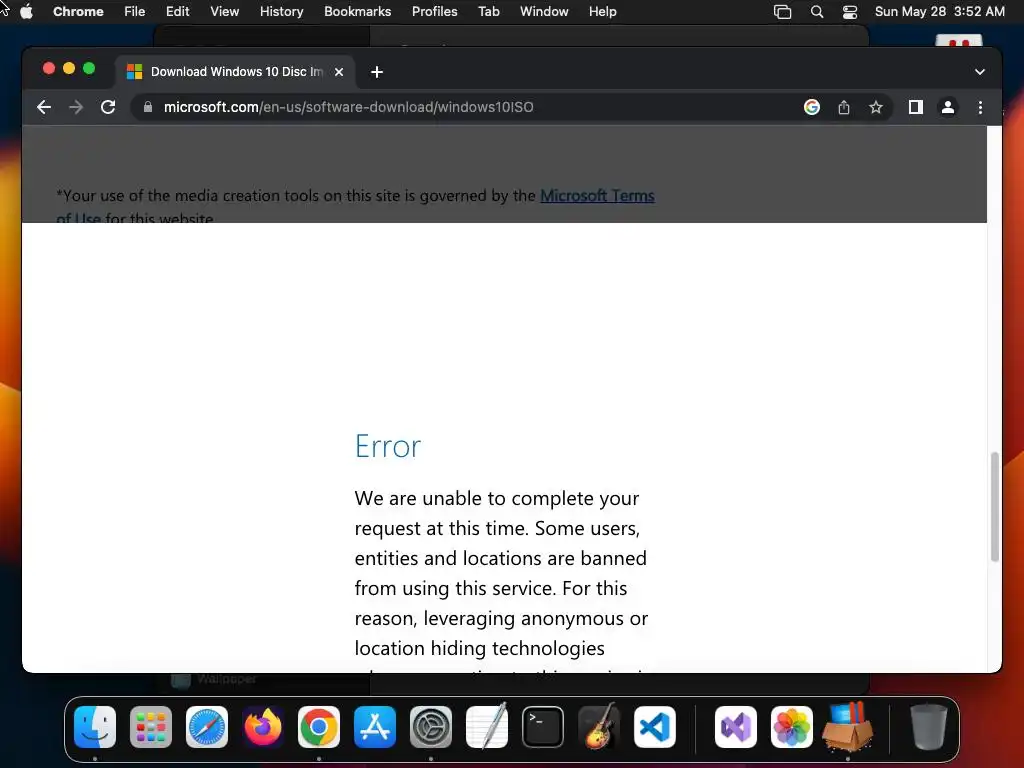This screenshot has height=768, width=1024.
Task: Open the Chrome profile avatar
Action: (x=948, y=107)
